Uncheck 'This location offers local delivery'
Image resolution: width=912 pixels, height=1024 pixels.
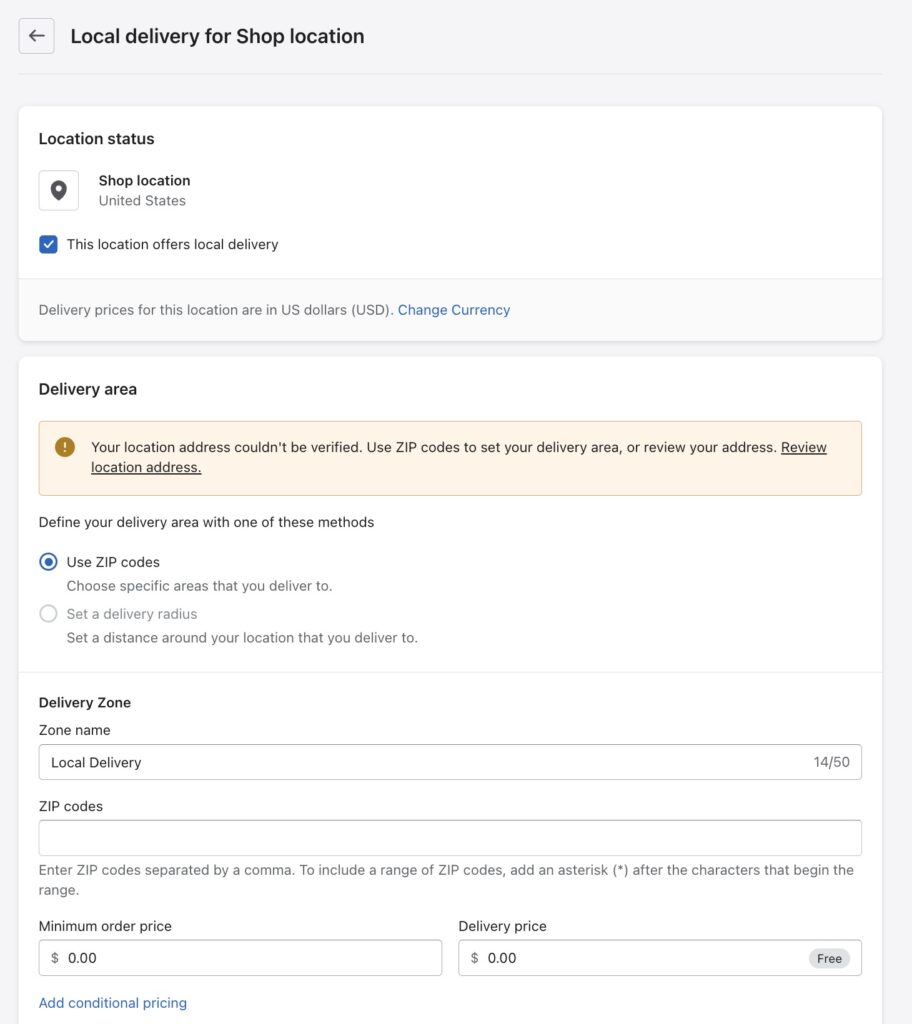pos(48,243)
